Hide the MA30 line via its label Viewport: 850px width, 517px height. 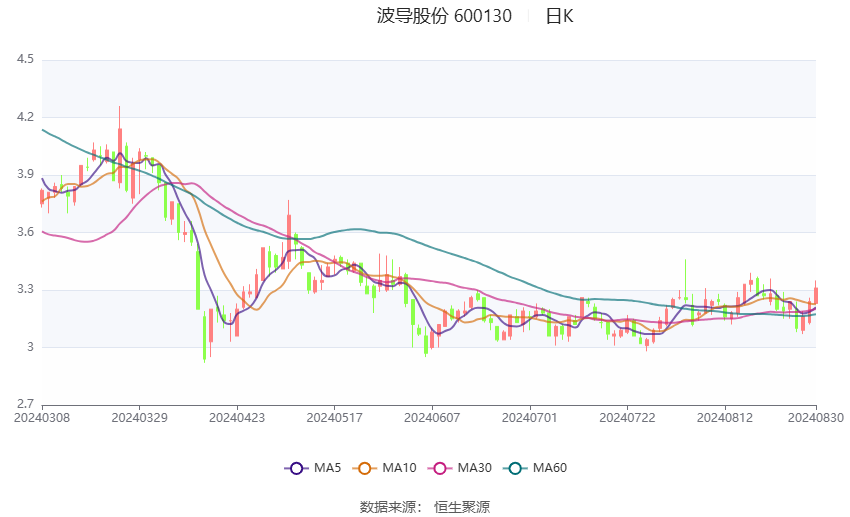point(474,467)
